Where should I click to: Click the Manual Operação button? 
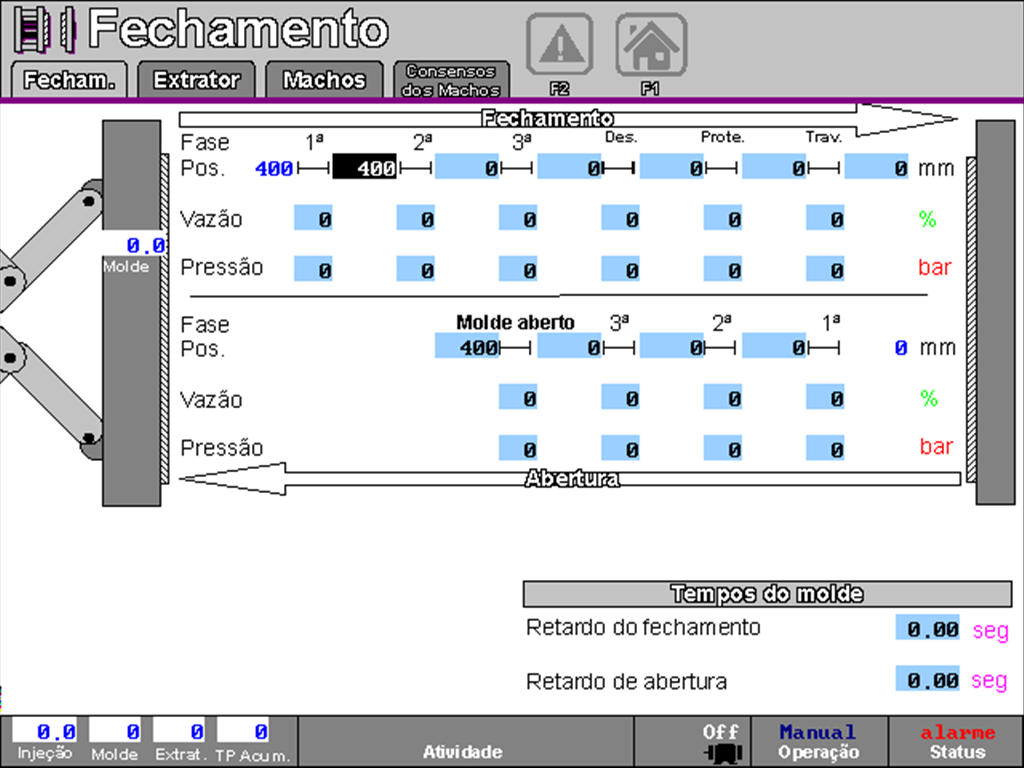[818, 742]
